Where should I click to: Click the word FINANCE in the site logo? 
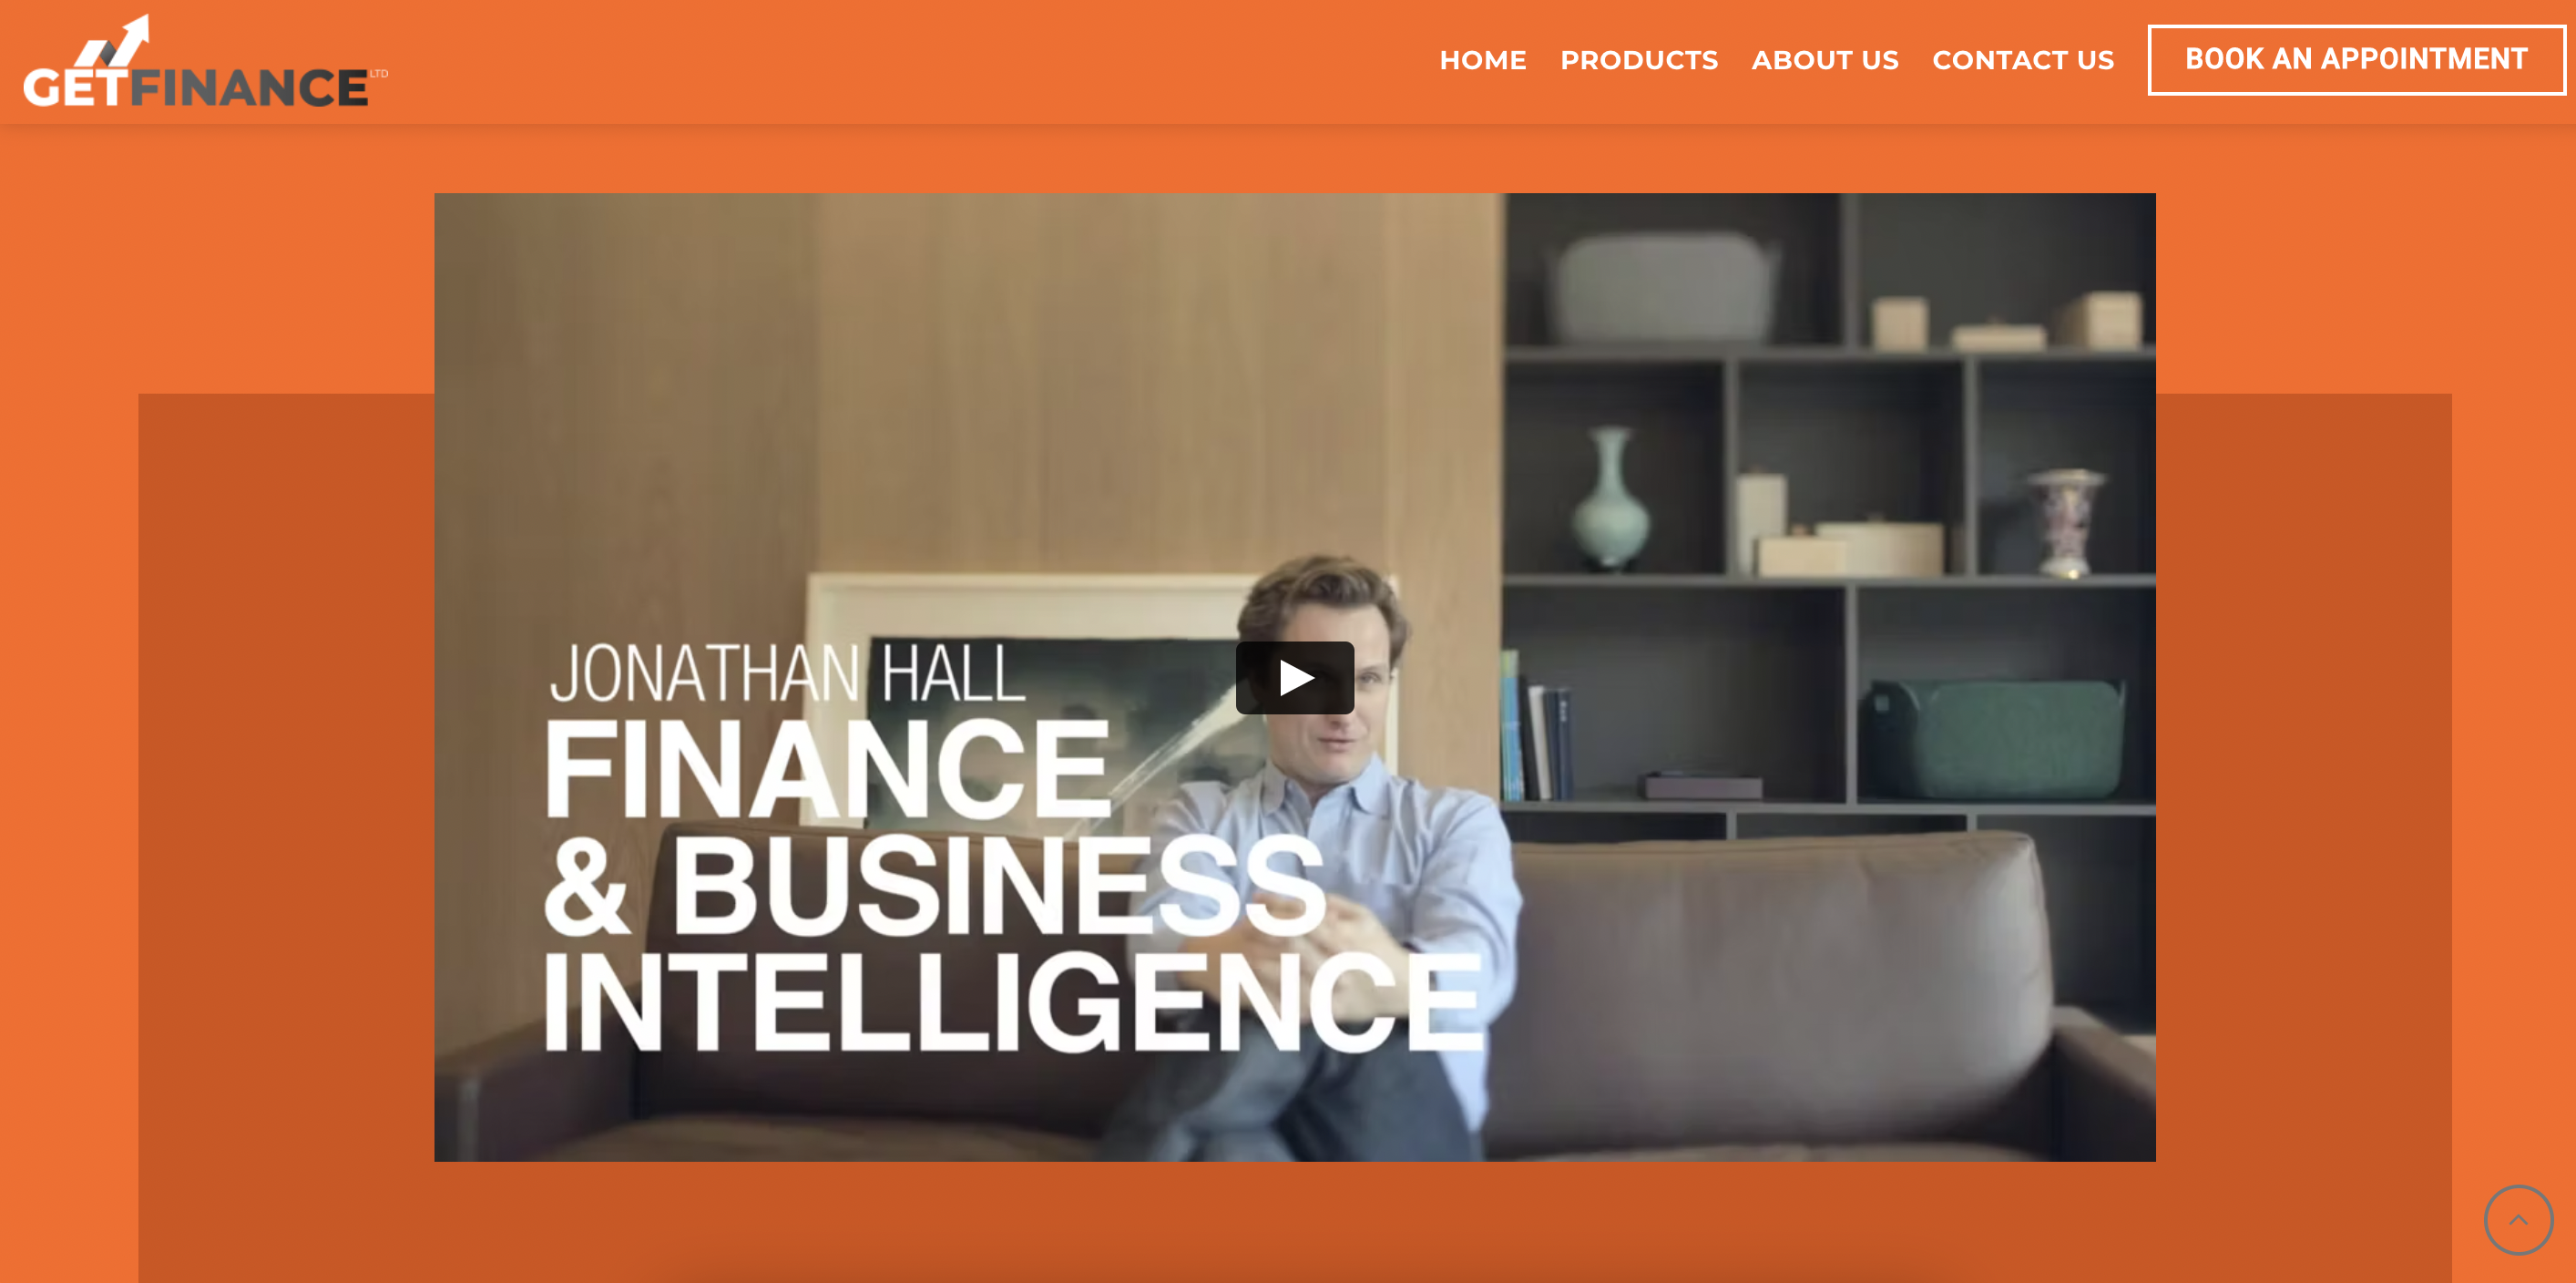point(249,87)
